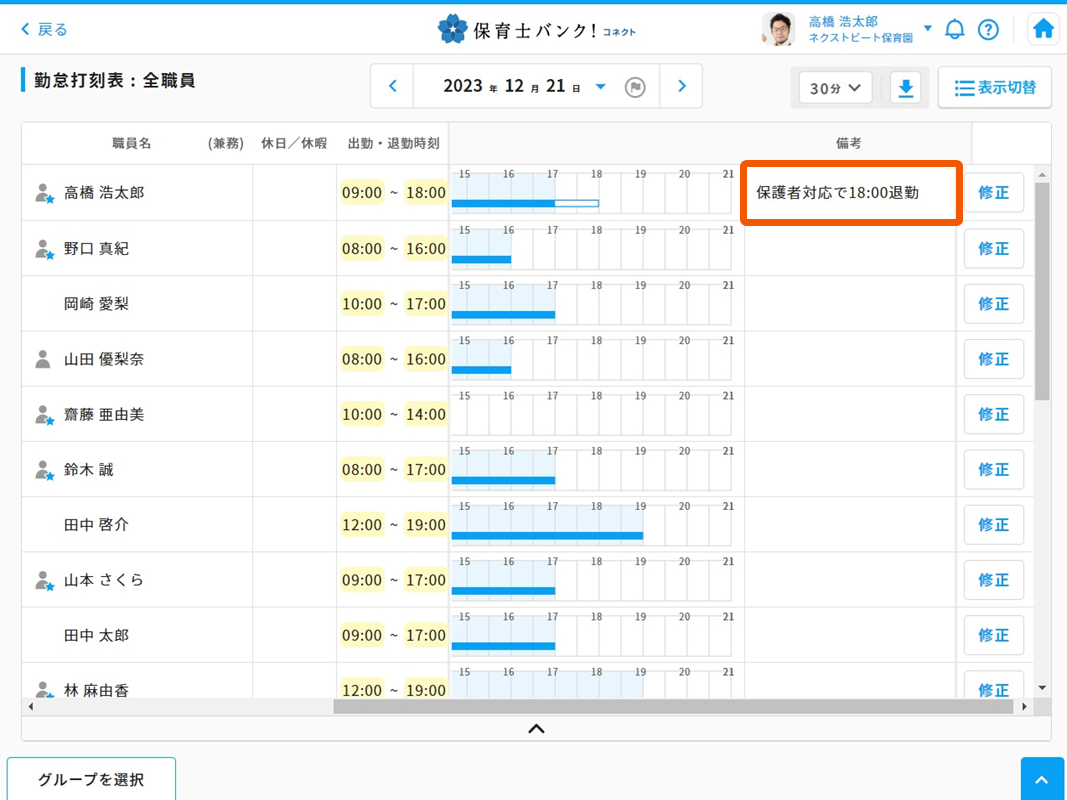Image resolution: width=1067 pixels, height=800 pixels.
Task: Click the download icon button
Action: pos(906,88)
